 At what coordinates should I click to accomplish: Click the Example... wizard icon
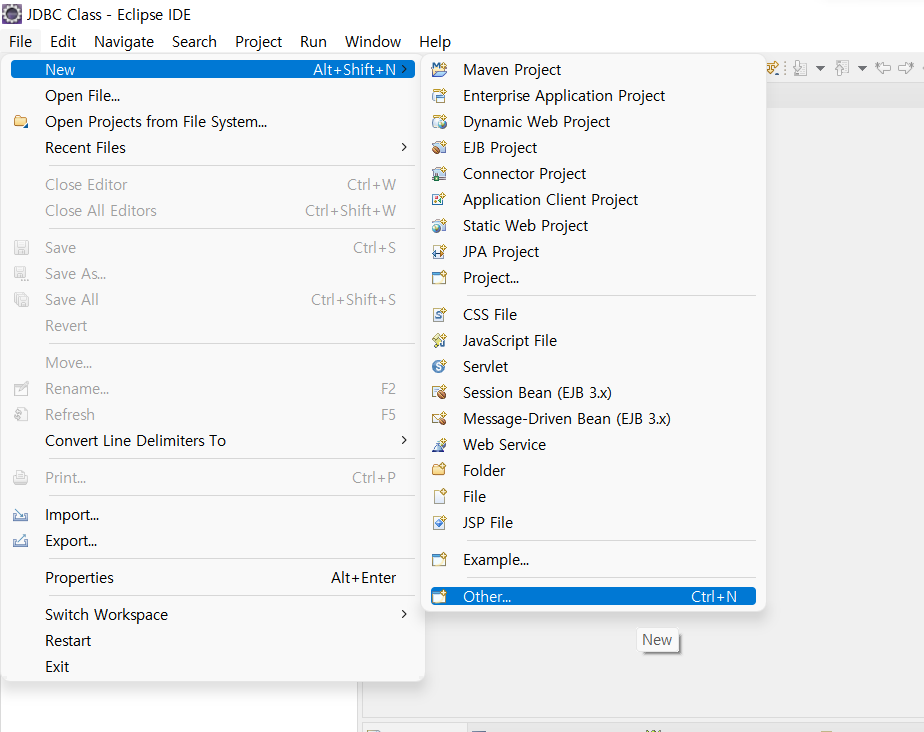point(439,559)
